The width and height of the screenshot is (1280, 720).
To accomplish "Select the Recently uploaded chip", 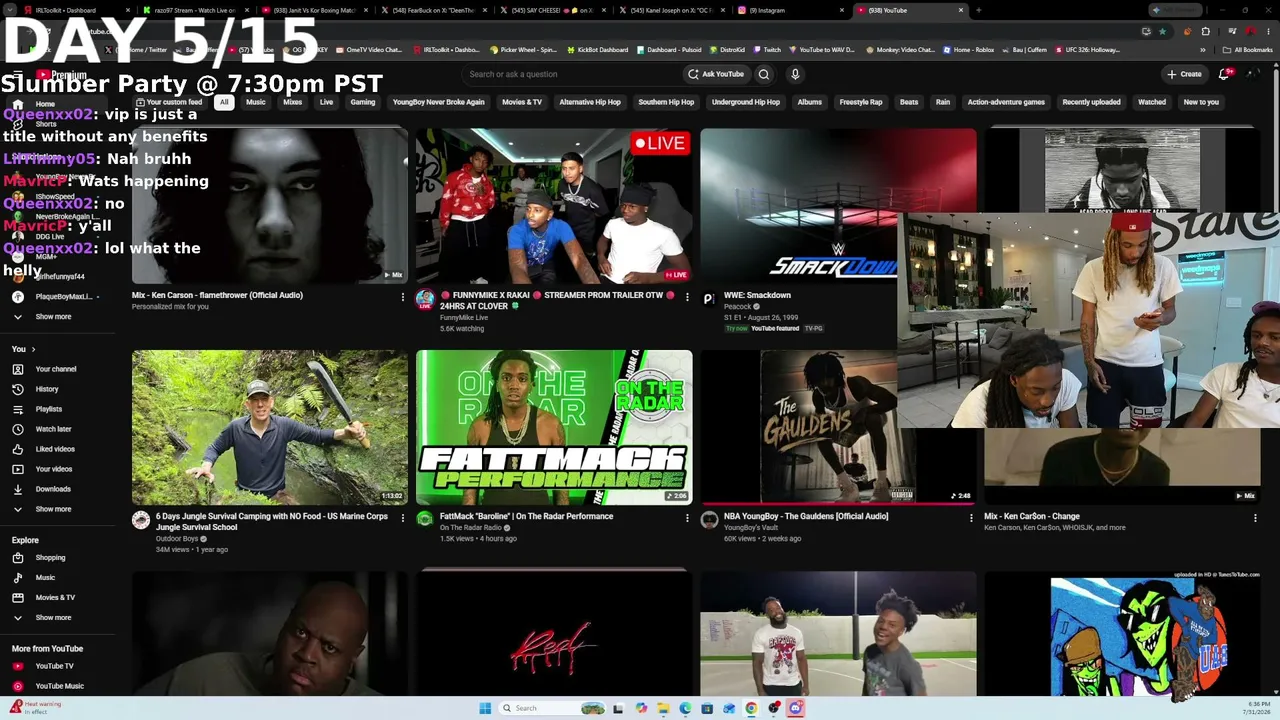I will [x=1091, y=102].
